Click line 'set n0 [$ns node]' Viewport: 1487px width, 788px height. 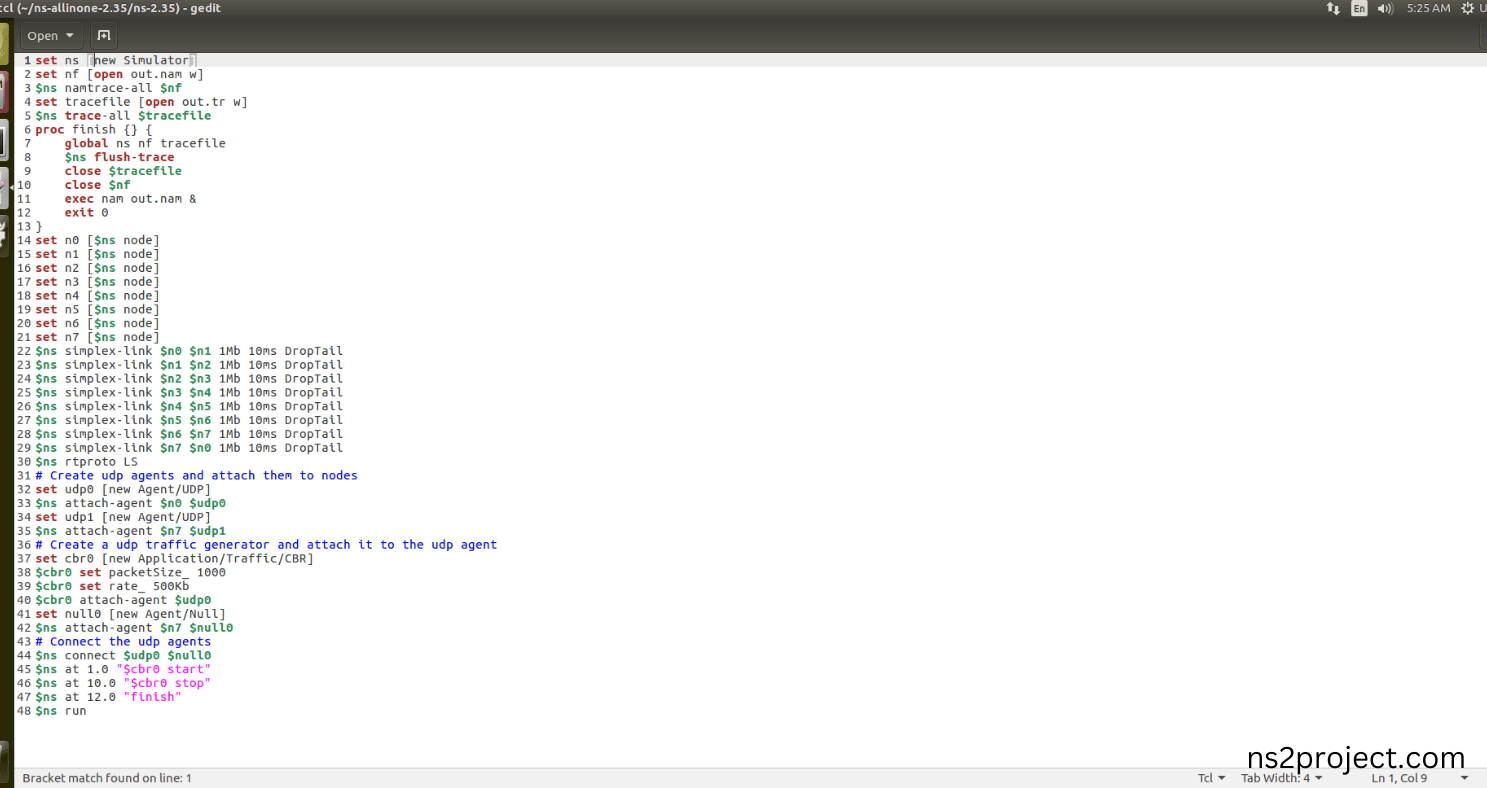97,240
